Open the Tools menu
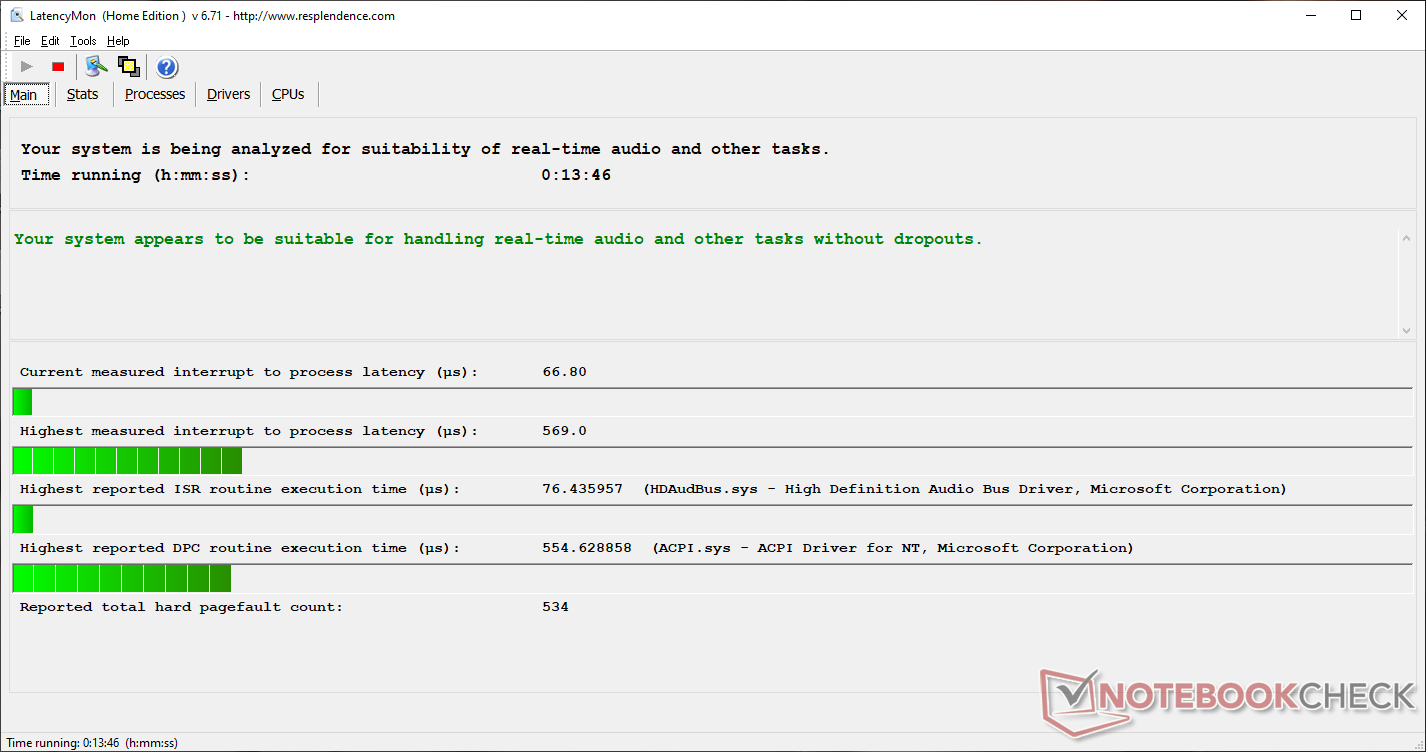This screenshot has height=752, width=1426. coord(83,41)
